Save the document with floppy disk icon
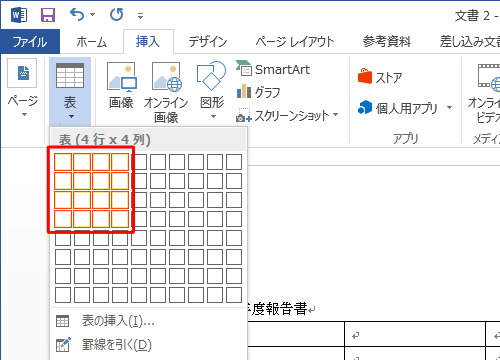The width and height of the screenshot is (500, 360). point(48,15)
